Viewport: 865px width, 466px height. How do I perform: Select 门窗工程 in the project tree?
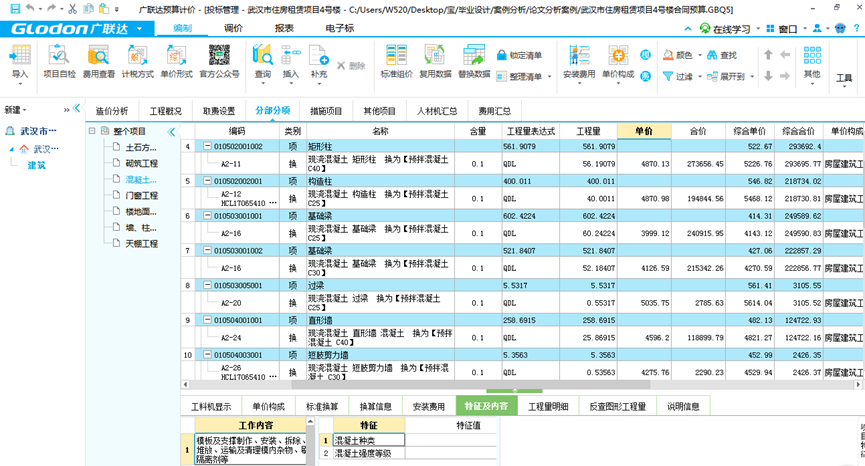(141, 195)
